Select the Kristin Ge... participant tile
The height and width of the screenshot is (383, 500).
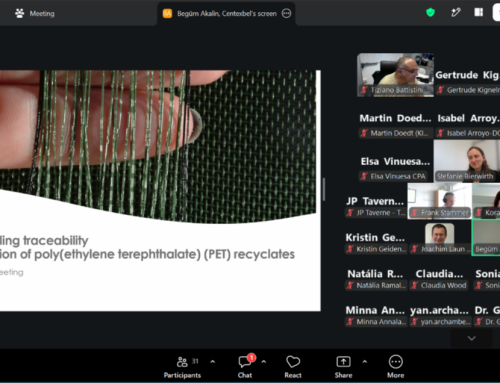[x=375, y=242]
